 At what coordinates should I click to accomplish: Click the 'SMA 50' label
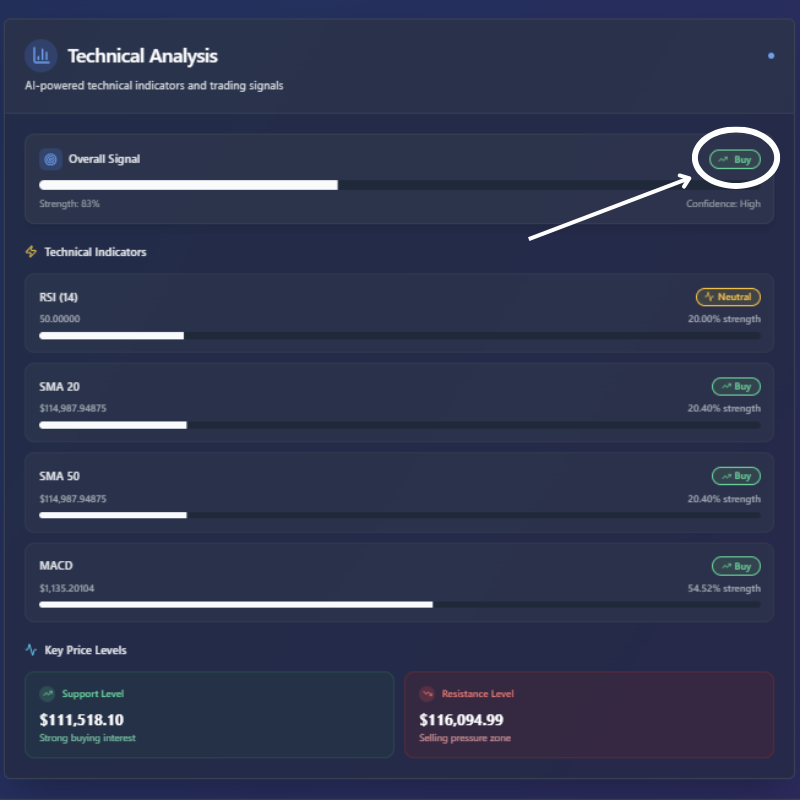pos(59,477)
